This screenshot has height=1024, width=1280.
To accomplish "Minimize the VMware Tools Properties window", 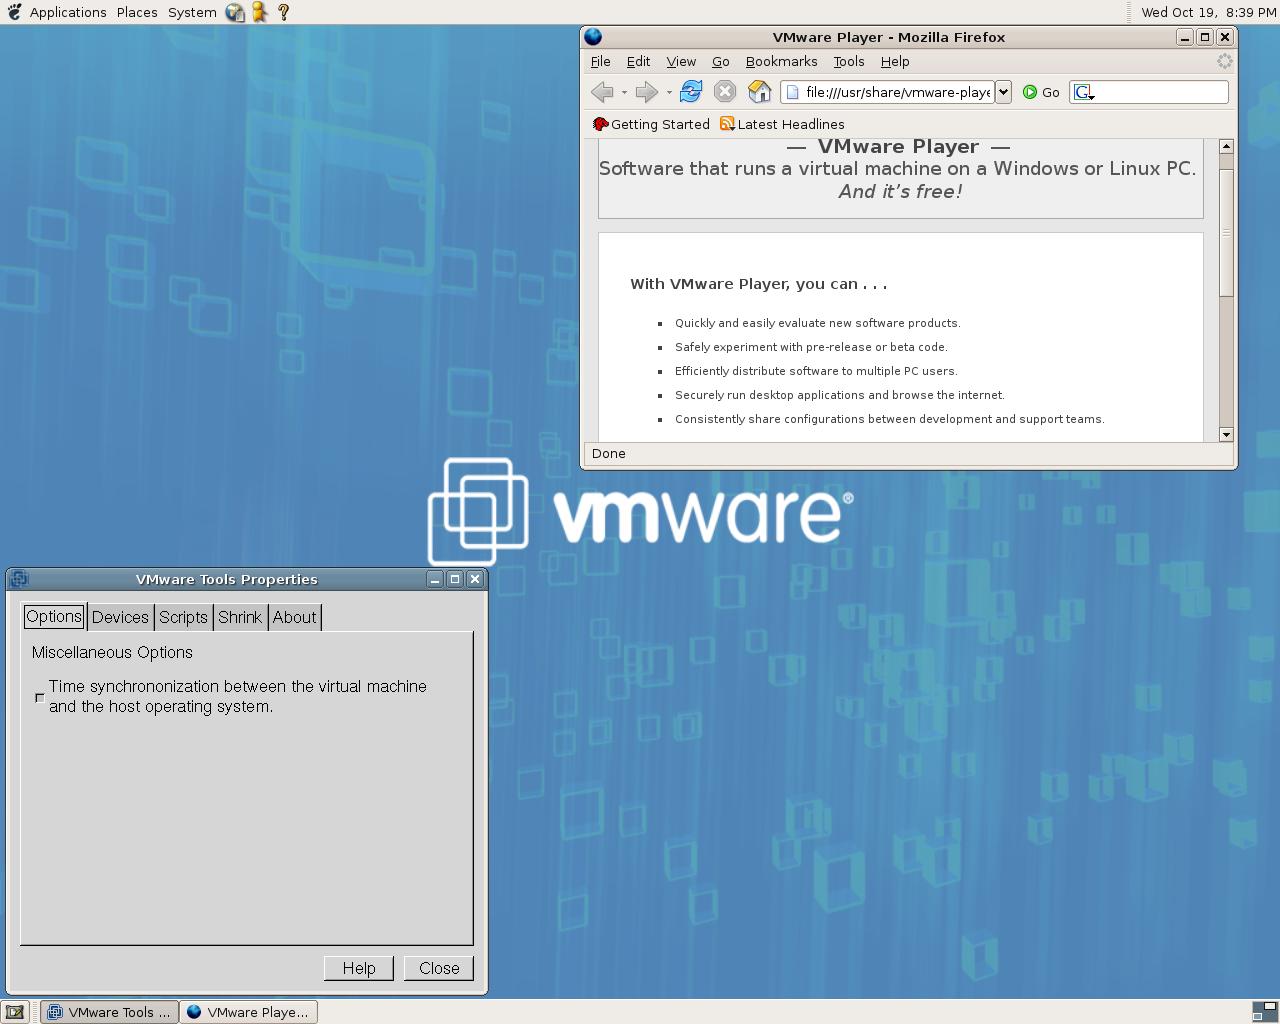I will 435,579.
